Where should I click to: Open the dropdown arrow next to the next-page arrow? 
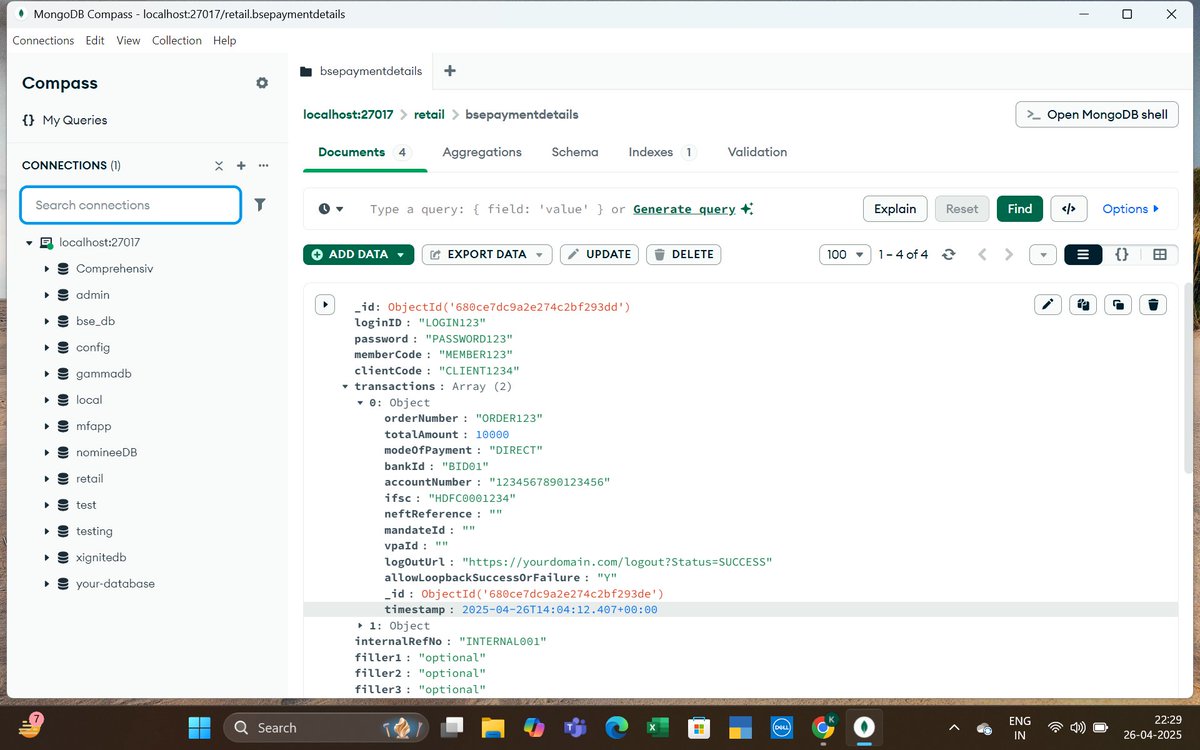(1043, 255)
